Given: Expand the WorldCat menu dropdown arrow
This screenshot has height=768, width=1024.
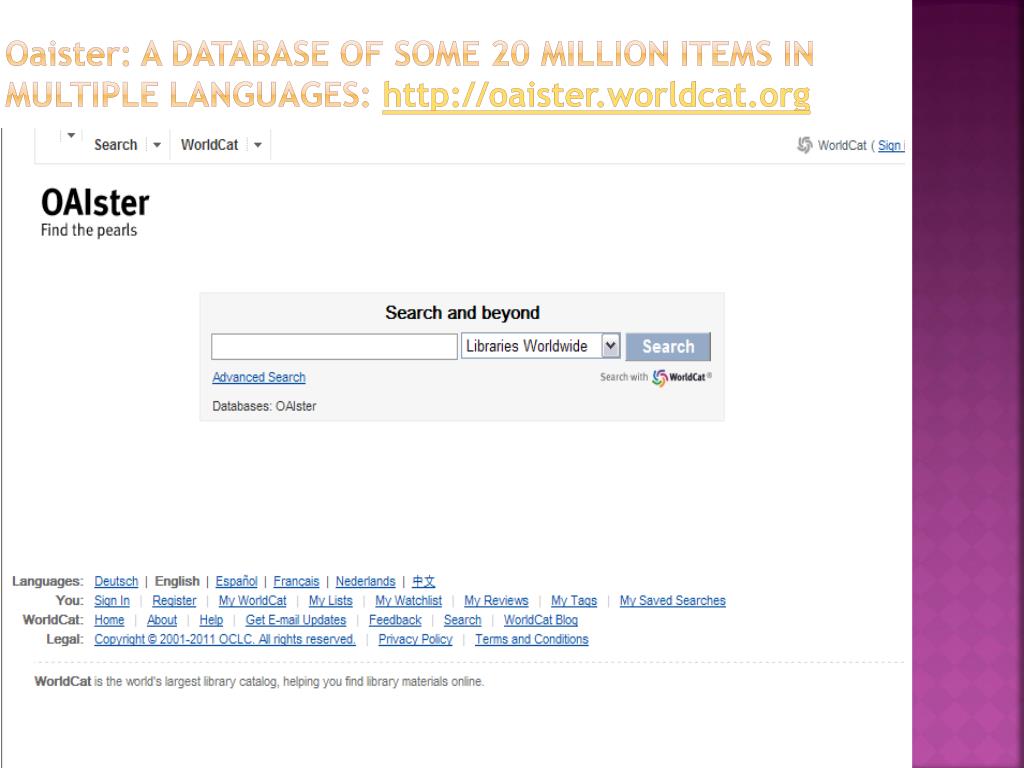Looking at the screenshot, I should pyautogui.click(x=258, y=145).
